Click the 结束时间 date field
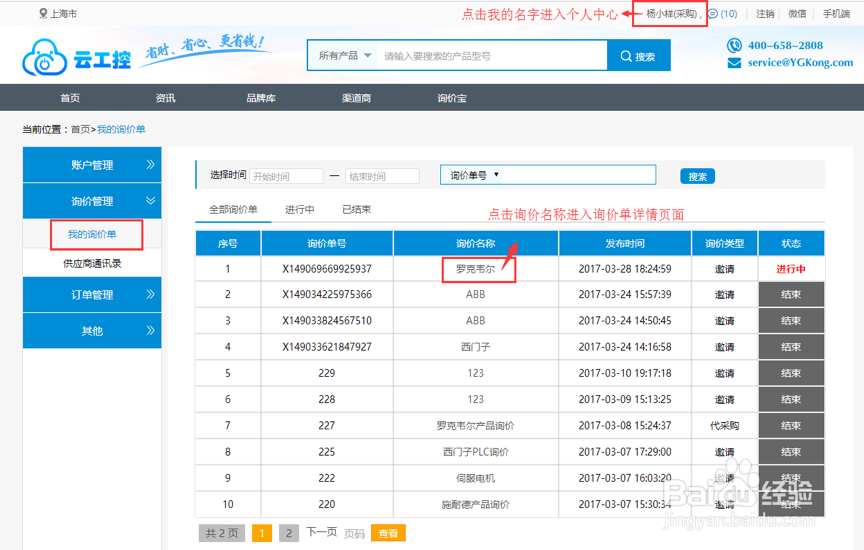 382,176
